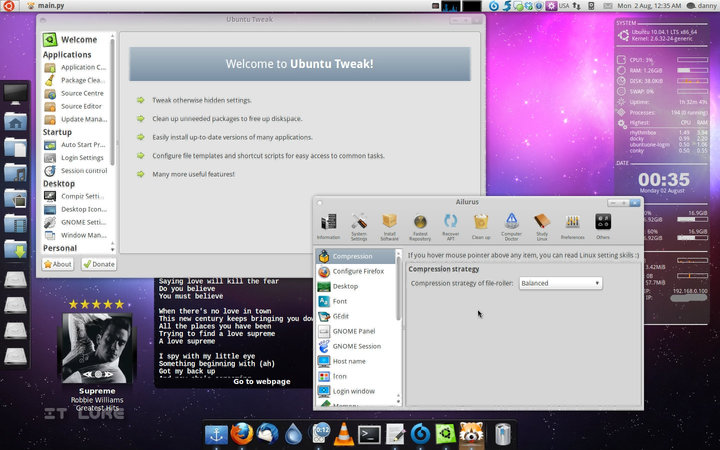Select Compression in Ailurus settings list

tap(355, 256)
